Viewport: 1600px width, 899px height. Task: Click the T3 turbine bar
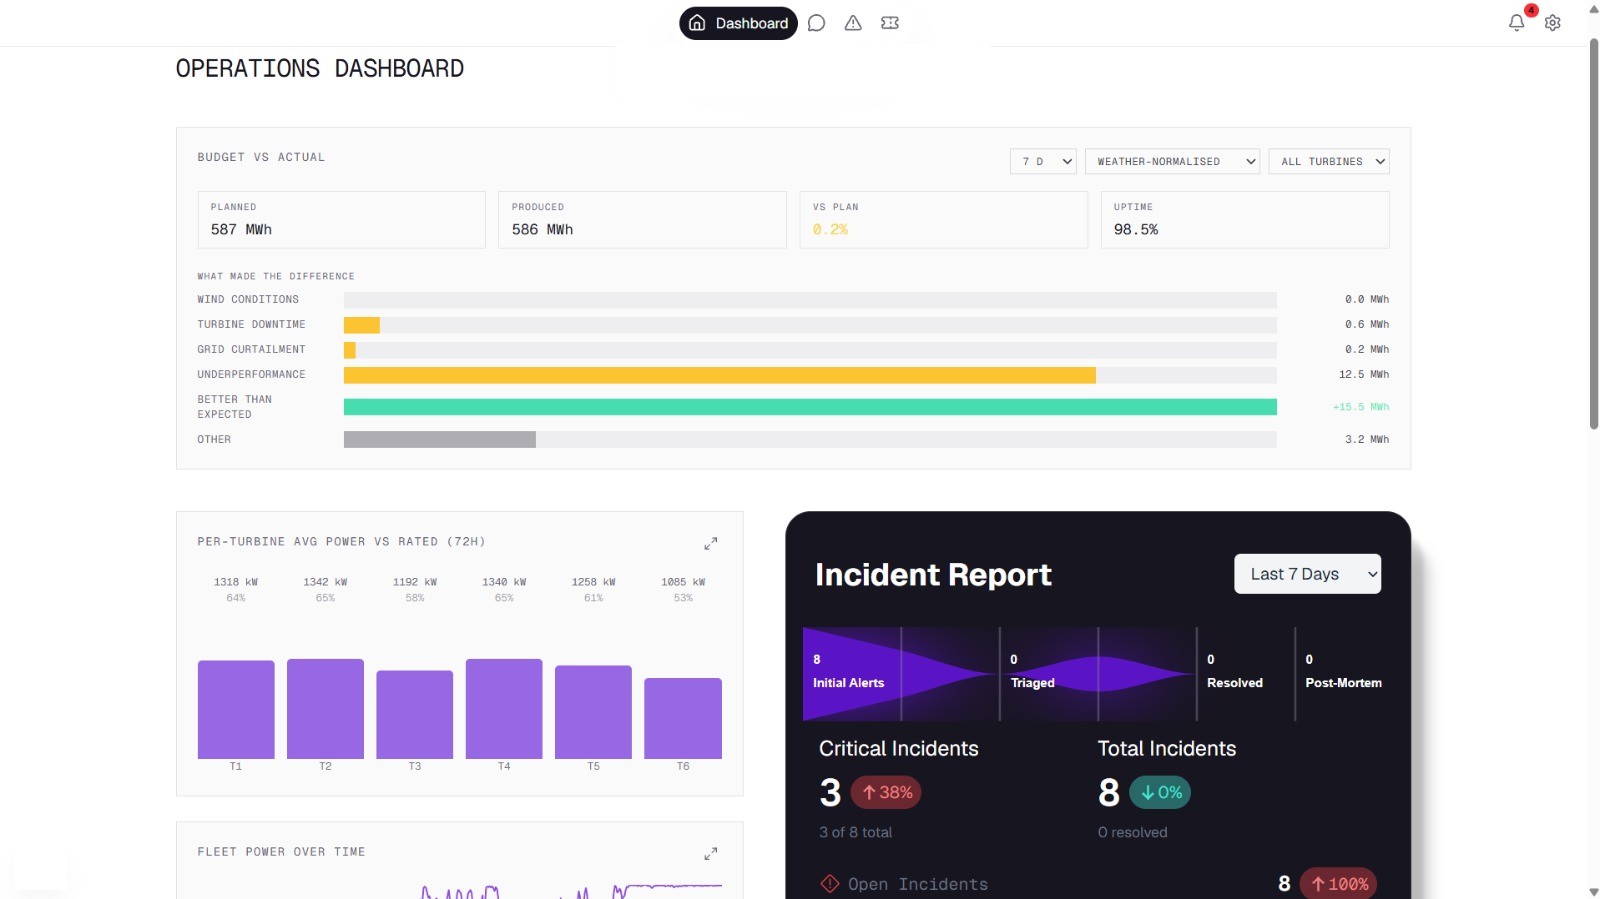pyautogui.click(x=415, y=714)
